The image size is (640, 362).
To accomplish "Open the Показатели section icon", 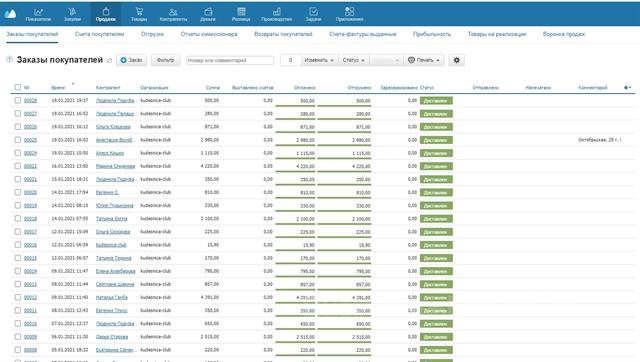I will point(38,11).
